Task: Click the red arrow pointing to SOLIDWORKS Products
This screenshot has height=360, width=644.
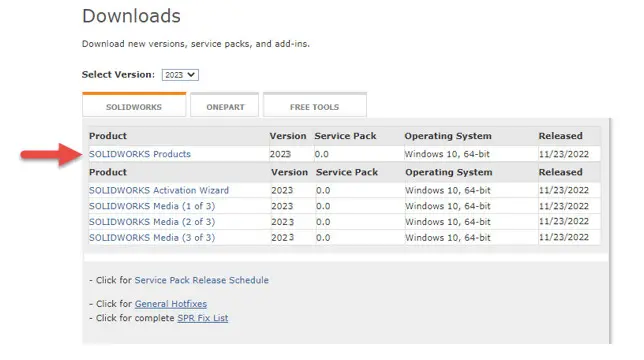Action: pos(51,154)
